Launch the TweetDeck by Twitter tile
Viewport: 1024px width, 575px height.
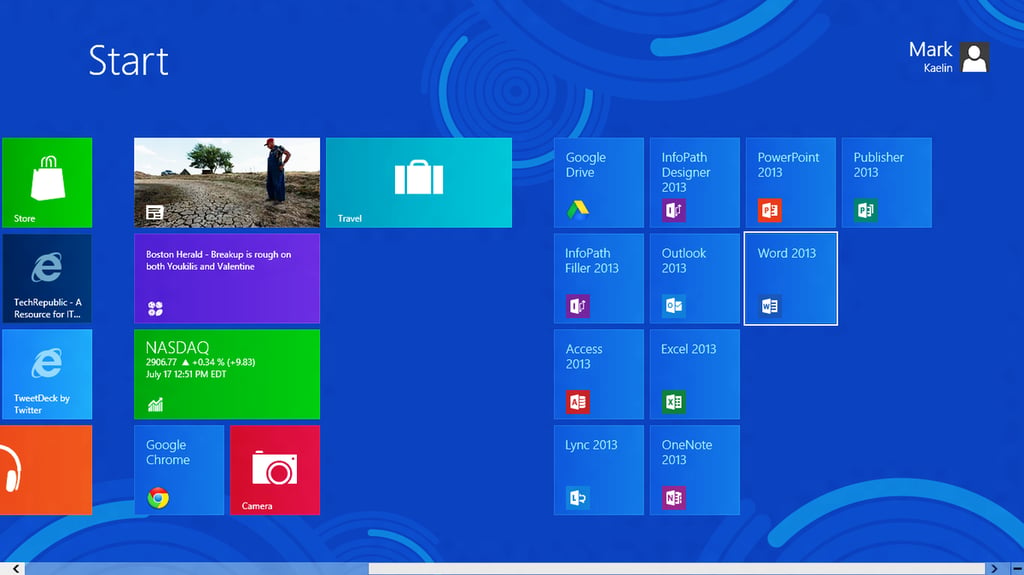[x=47, y=374]
